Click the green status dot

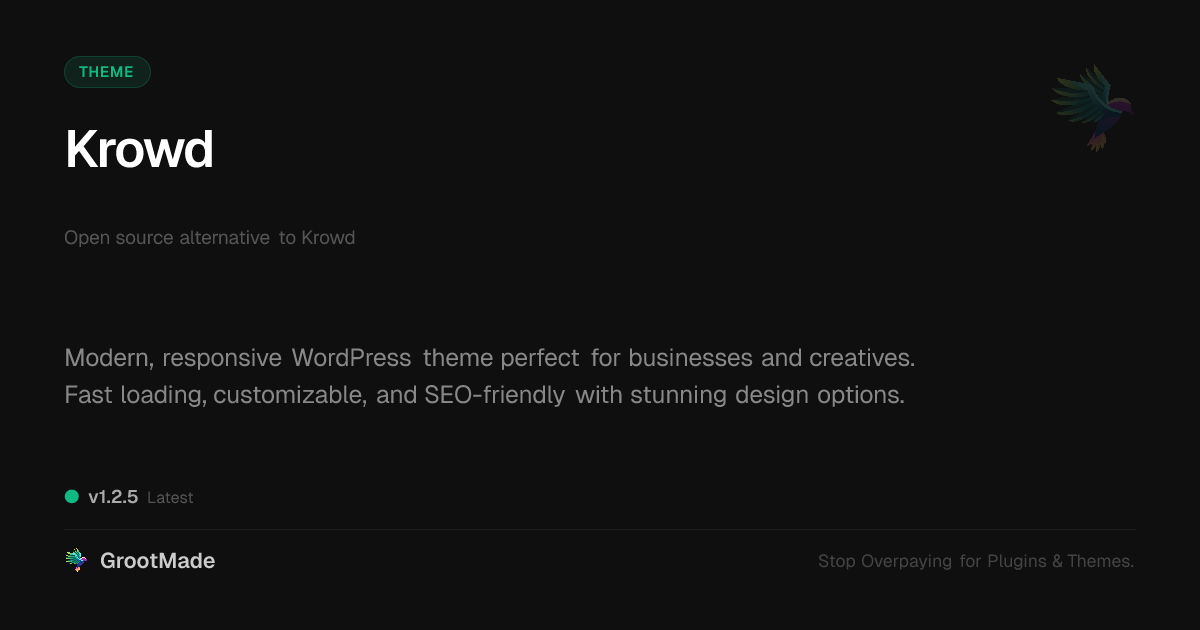(x=72, y=496)
